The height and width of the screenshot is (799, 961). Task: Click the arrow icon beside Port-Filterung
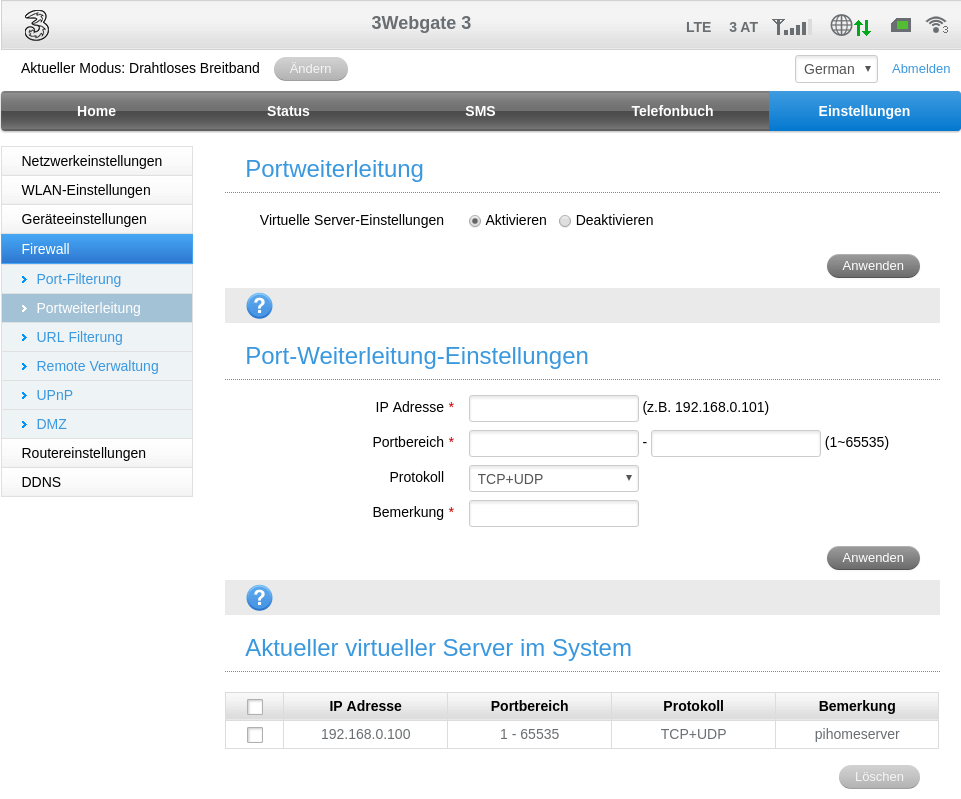(24, 280)
